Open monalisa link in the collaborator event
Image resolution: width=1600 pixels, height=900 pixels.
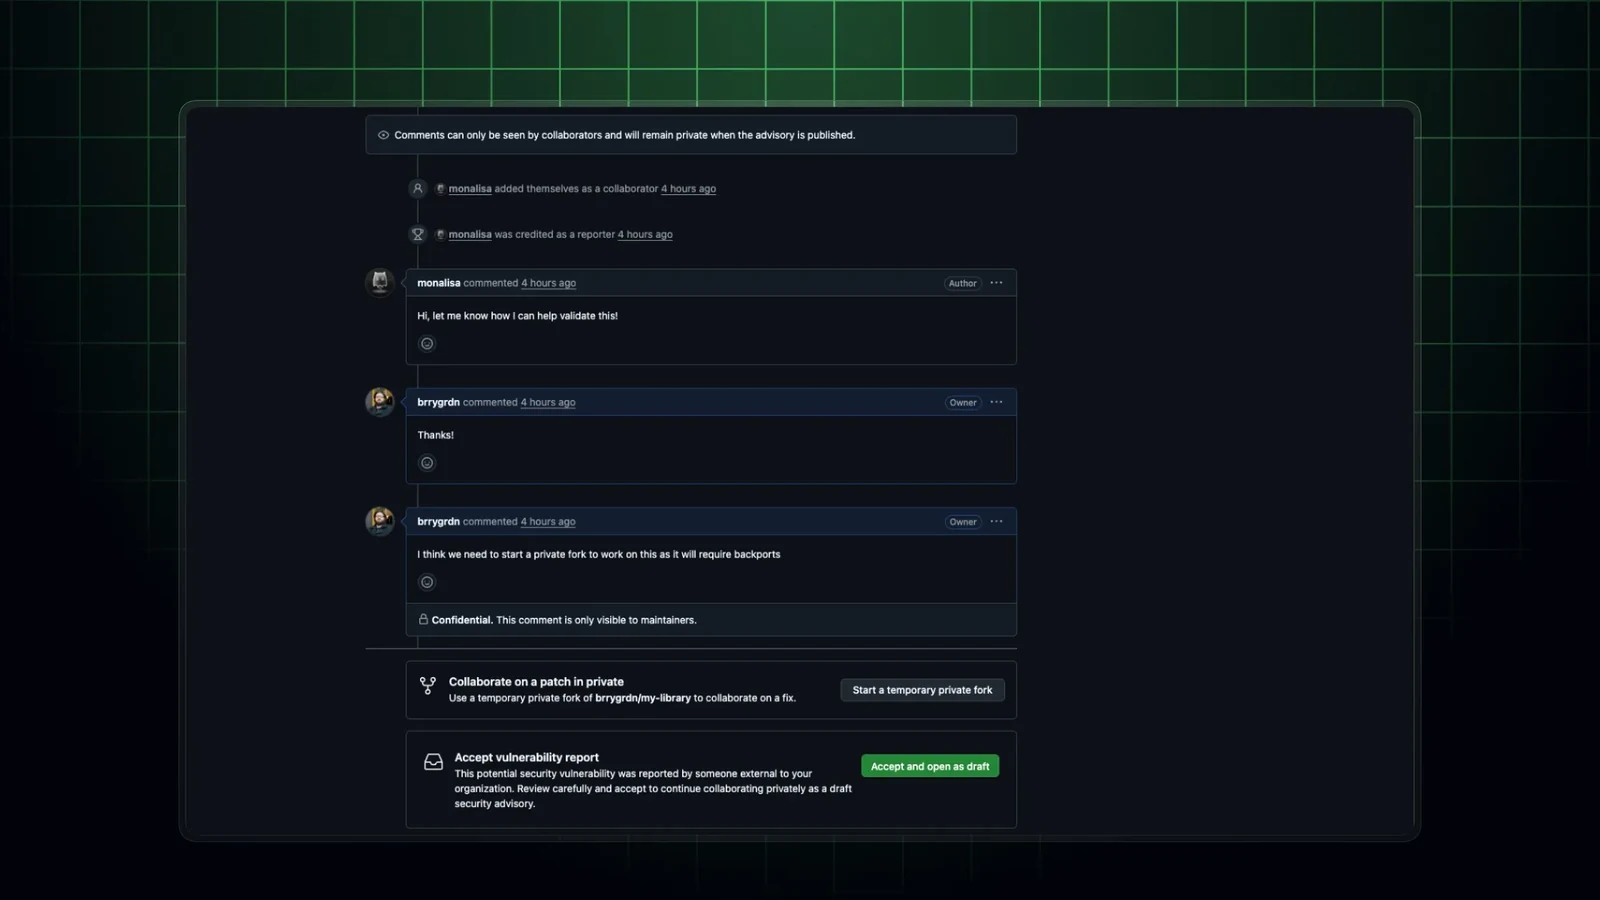(x=470, y=189)
